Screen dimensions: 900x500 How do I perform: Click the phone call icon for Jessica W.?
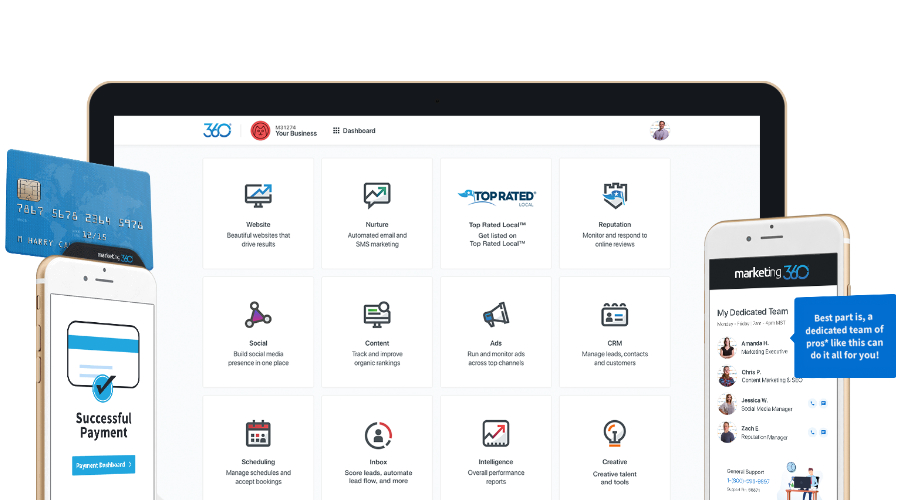tap(812, 404)
